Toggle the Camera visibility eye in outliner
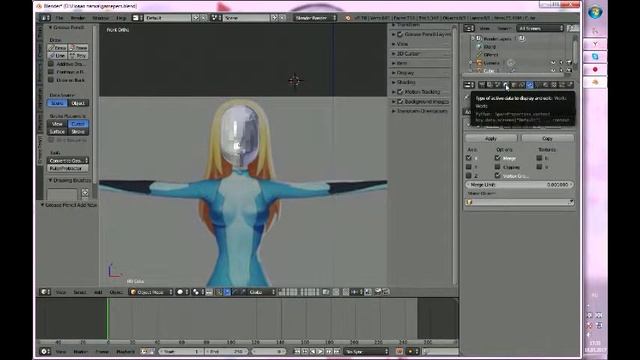The height and width of the screenshot is (360, 640). (553, 63)
